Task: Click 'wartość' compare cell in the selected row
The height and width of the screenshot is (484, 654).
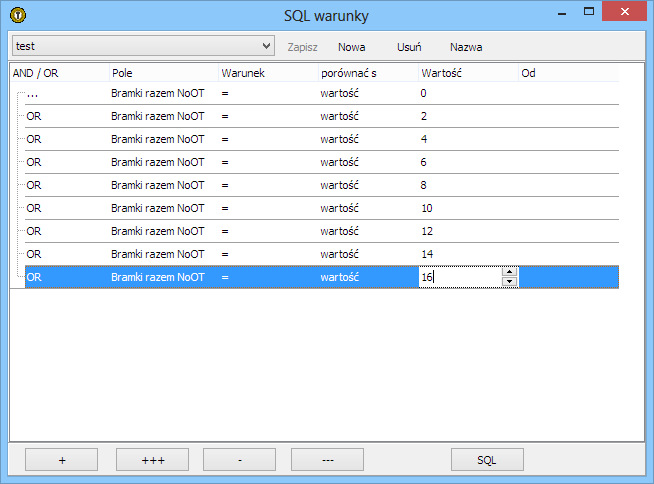Action: tap(340, 277)
